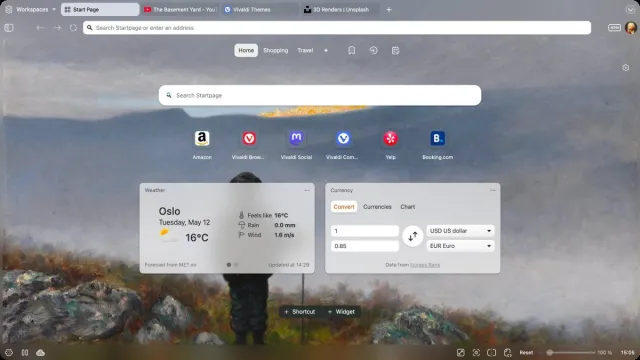Open the Workspaces dropdown menu
Screen dimensions: 640x360
click(31, 9)
